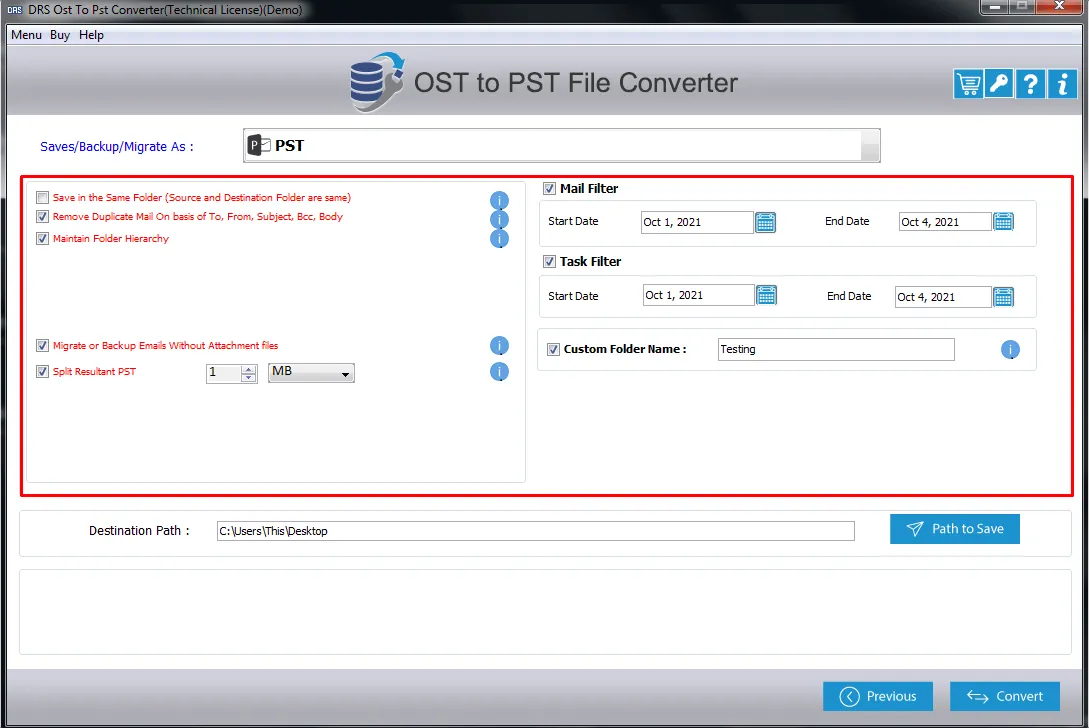Click Task Filter Start Date field

698,295
